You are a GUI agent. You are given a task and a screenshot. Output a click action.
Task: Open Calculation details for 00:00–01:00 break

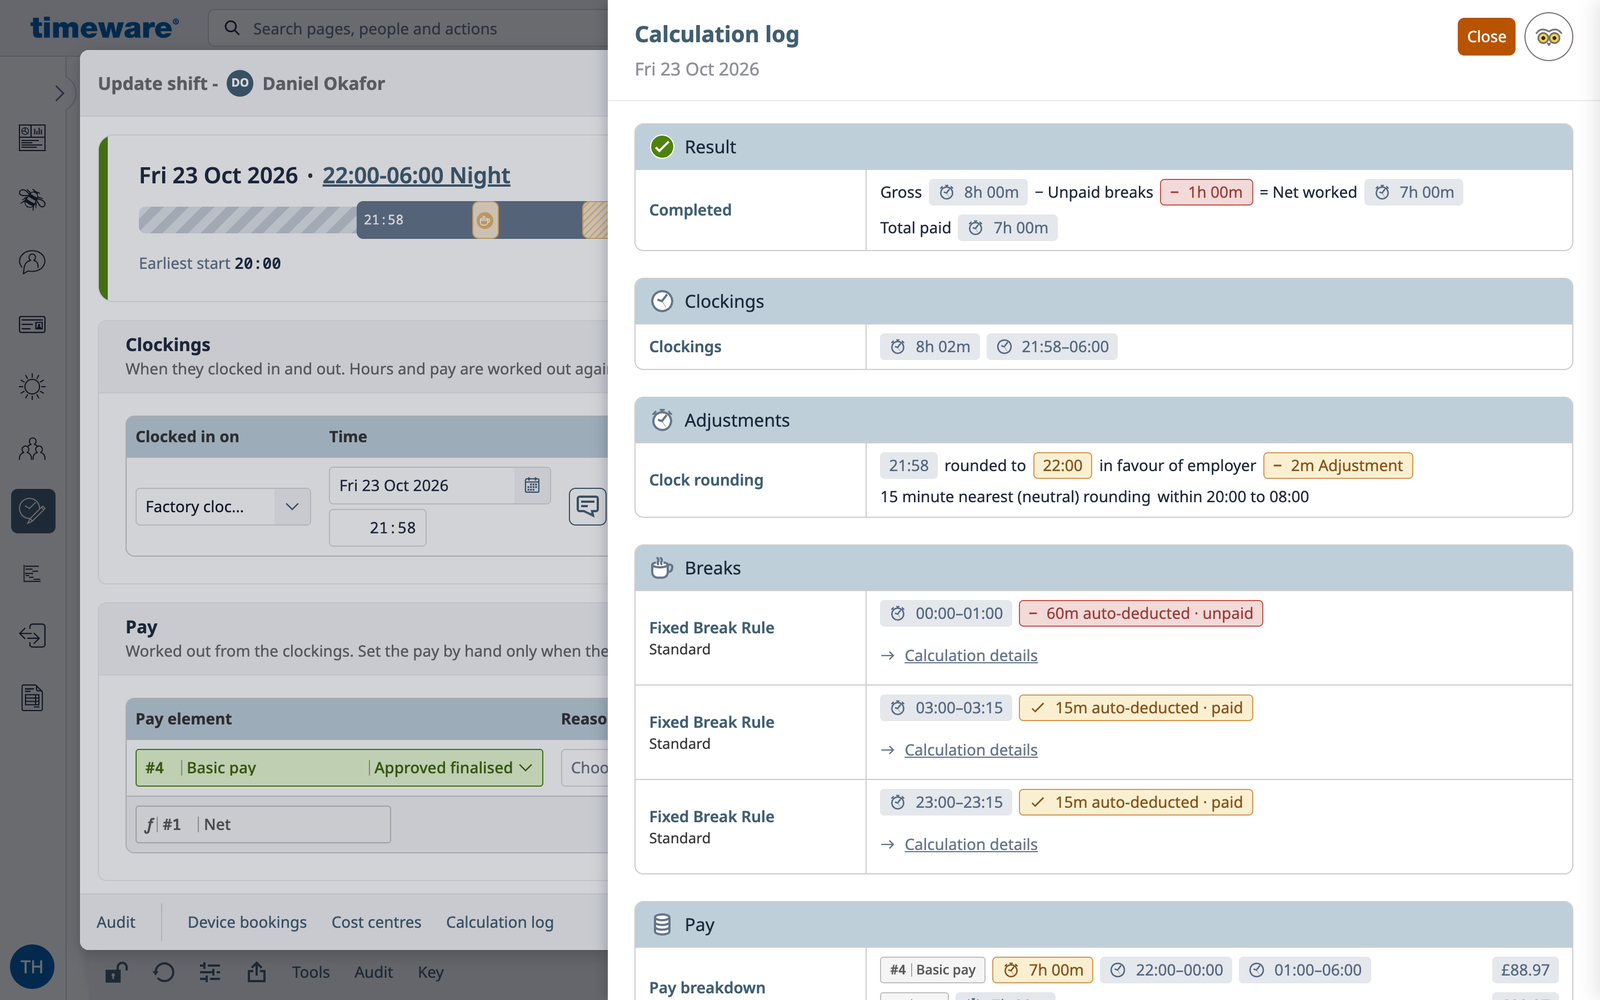pyautogui.click(x=970, y=655)
